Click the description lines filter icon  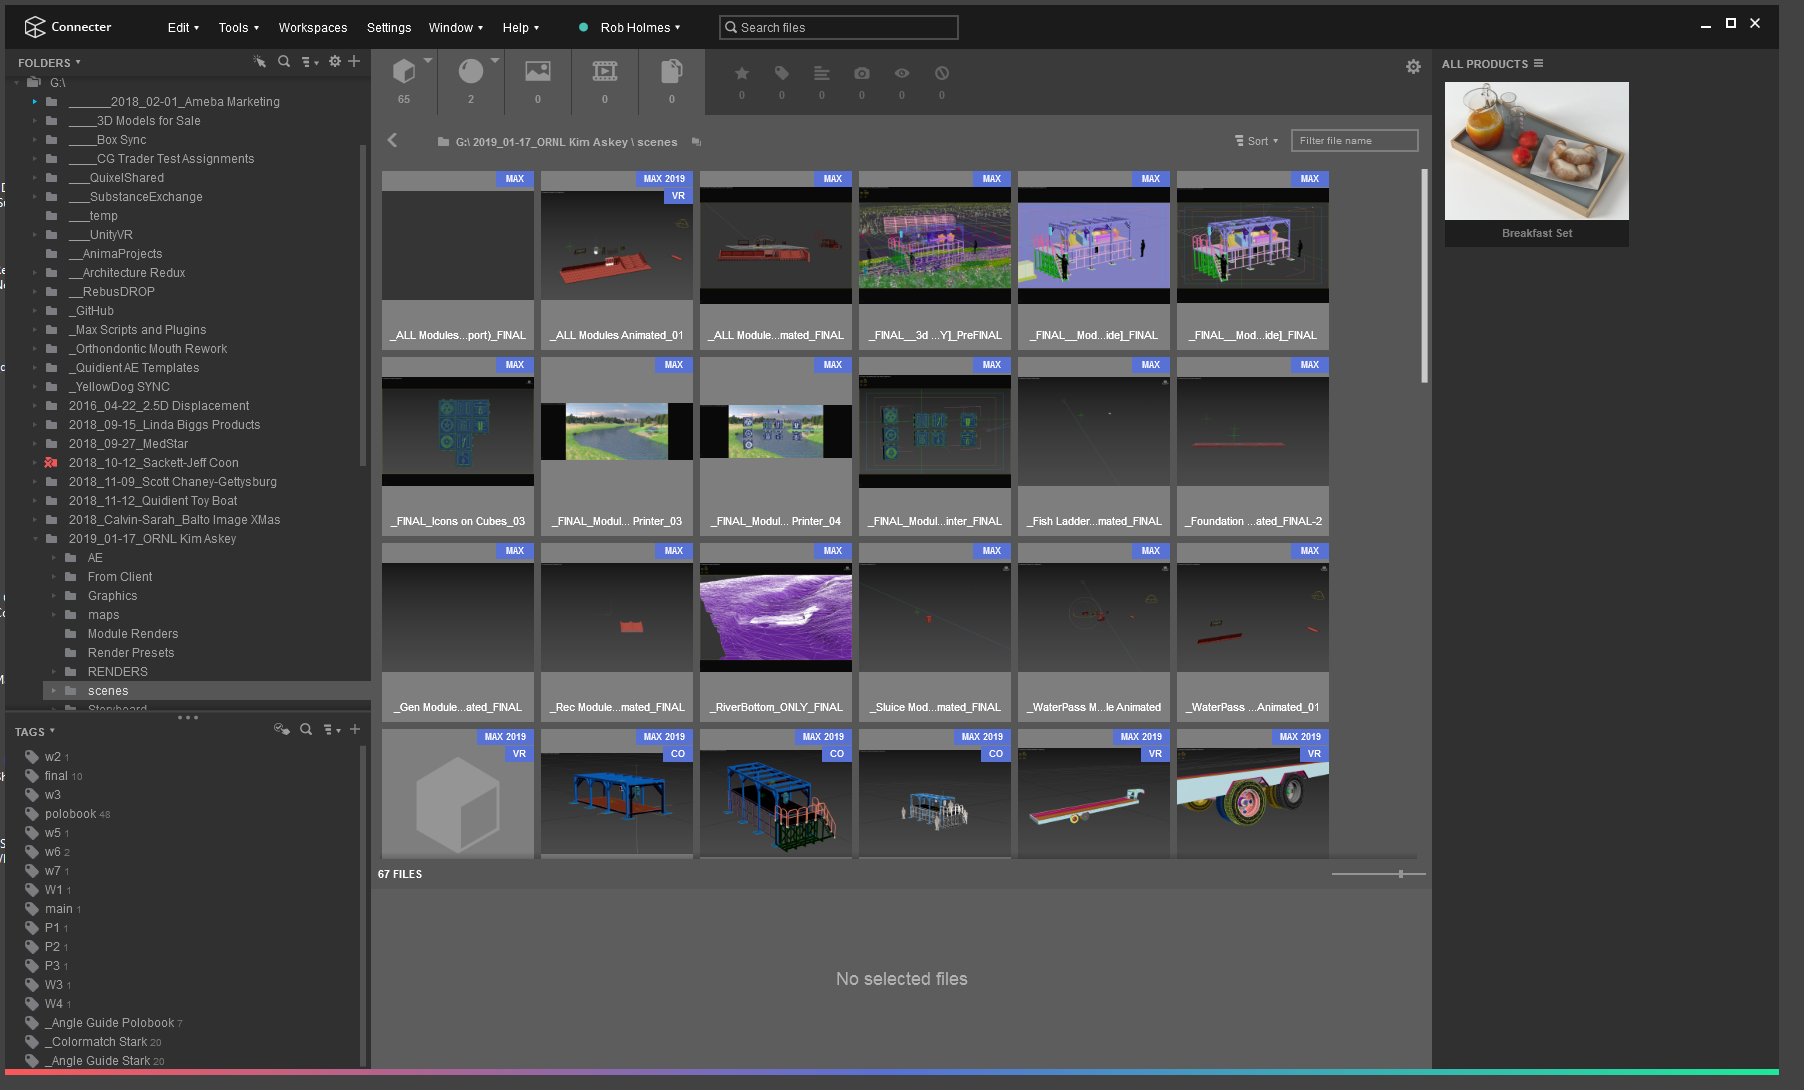click(x=822, y=73)
